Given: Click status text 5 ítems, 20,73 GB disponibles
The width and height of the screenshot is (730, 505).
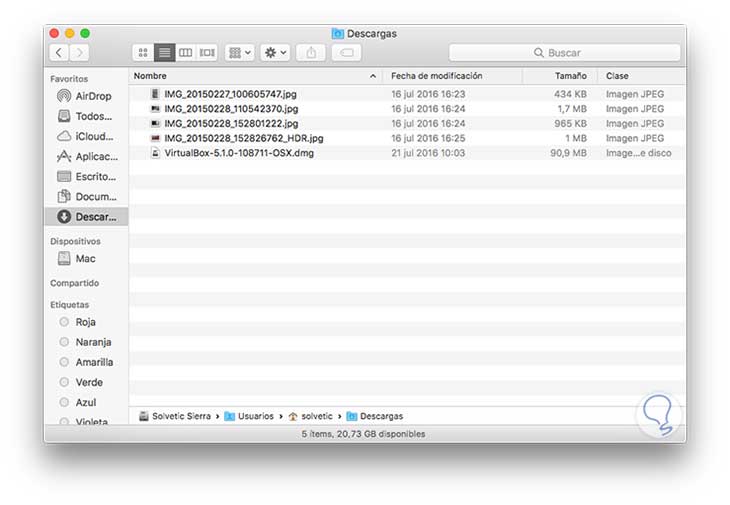Looking at the screenshot, I should [363, 434].
